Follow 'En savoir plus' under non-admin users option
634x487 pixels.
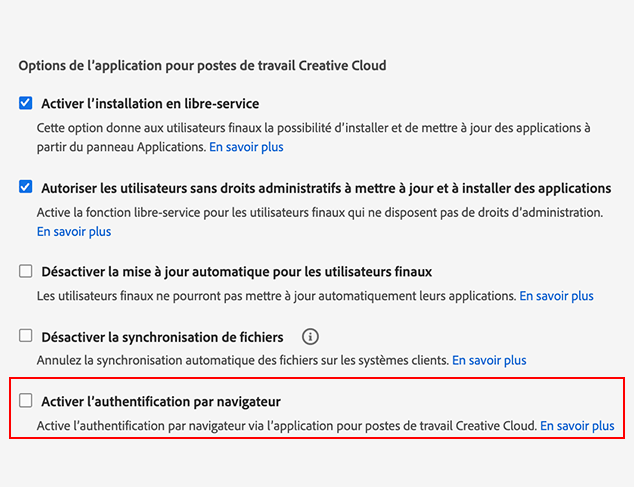pyautogui.click(x=74, y=231)
